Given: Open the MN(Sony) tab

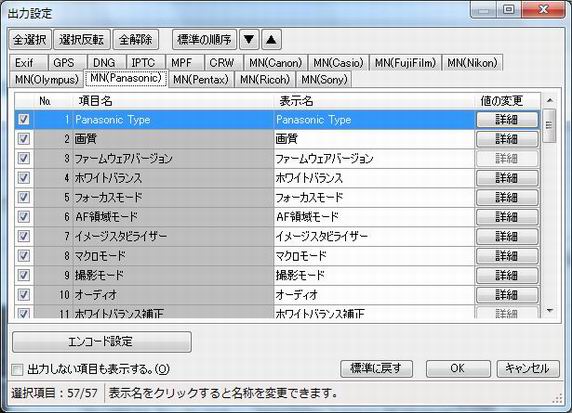Looking at the screenshot, I should click(324, 79).
